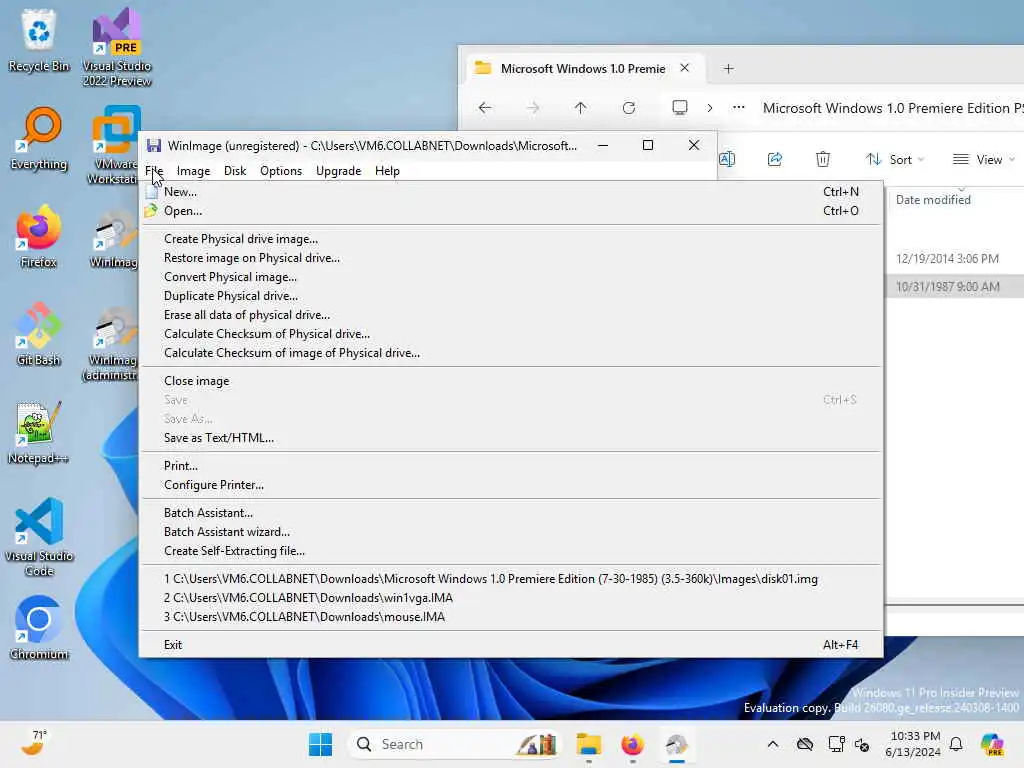Select Duplicate Physical drive...

[x=511, y=296]
